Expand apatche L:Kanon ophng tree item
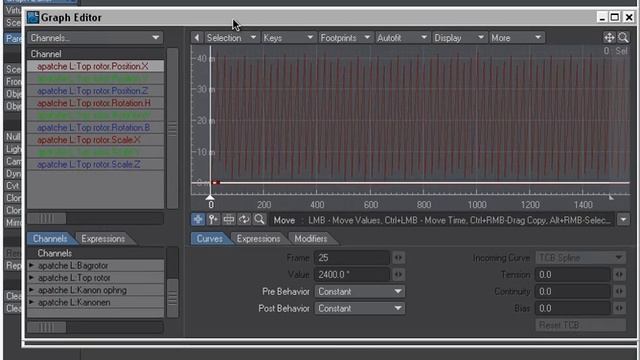Viewport: 640px width, 360px height. point(31,290)
